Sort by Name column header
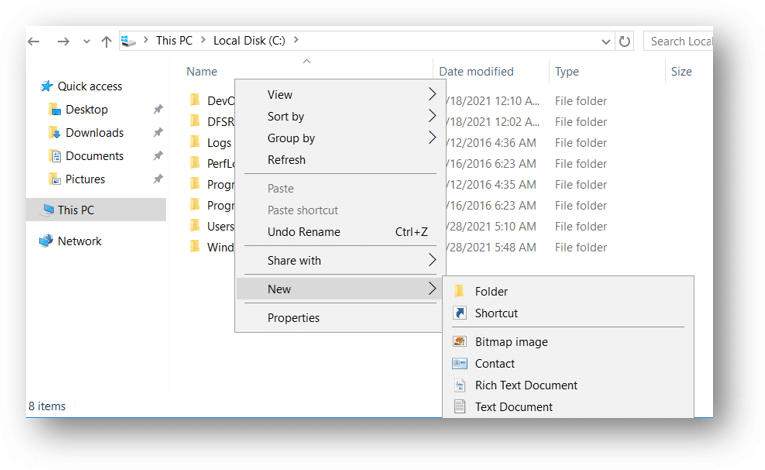 point(202,72)
